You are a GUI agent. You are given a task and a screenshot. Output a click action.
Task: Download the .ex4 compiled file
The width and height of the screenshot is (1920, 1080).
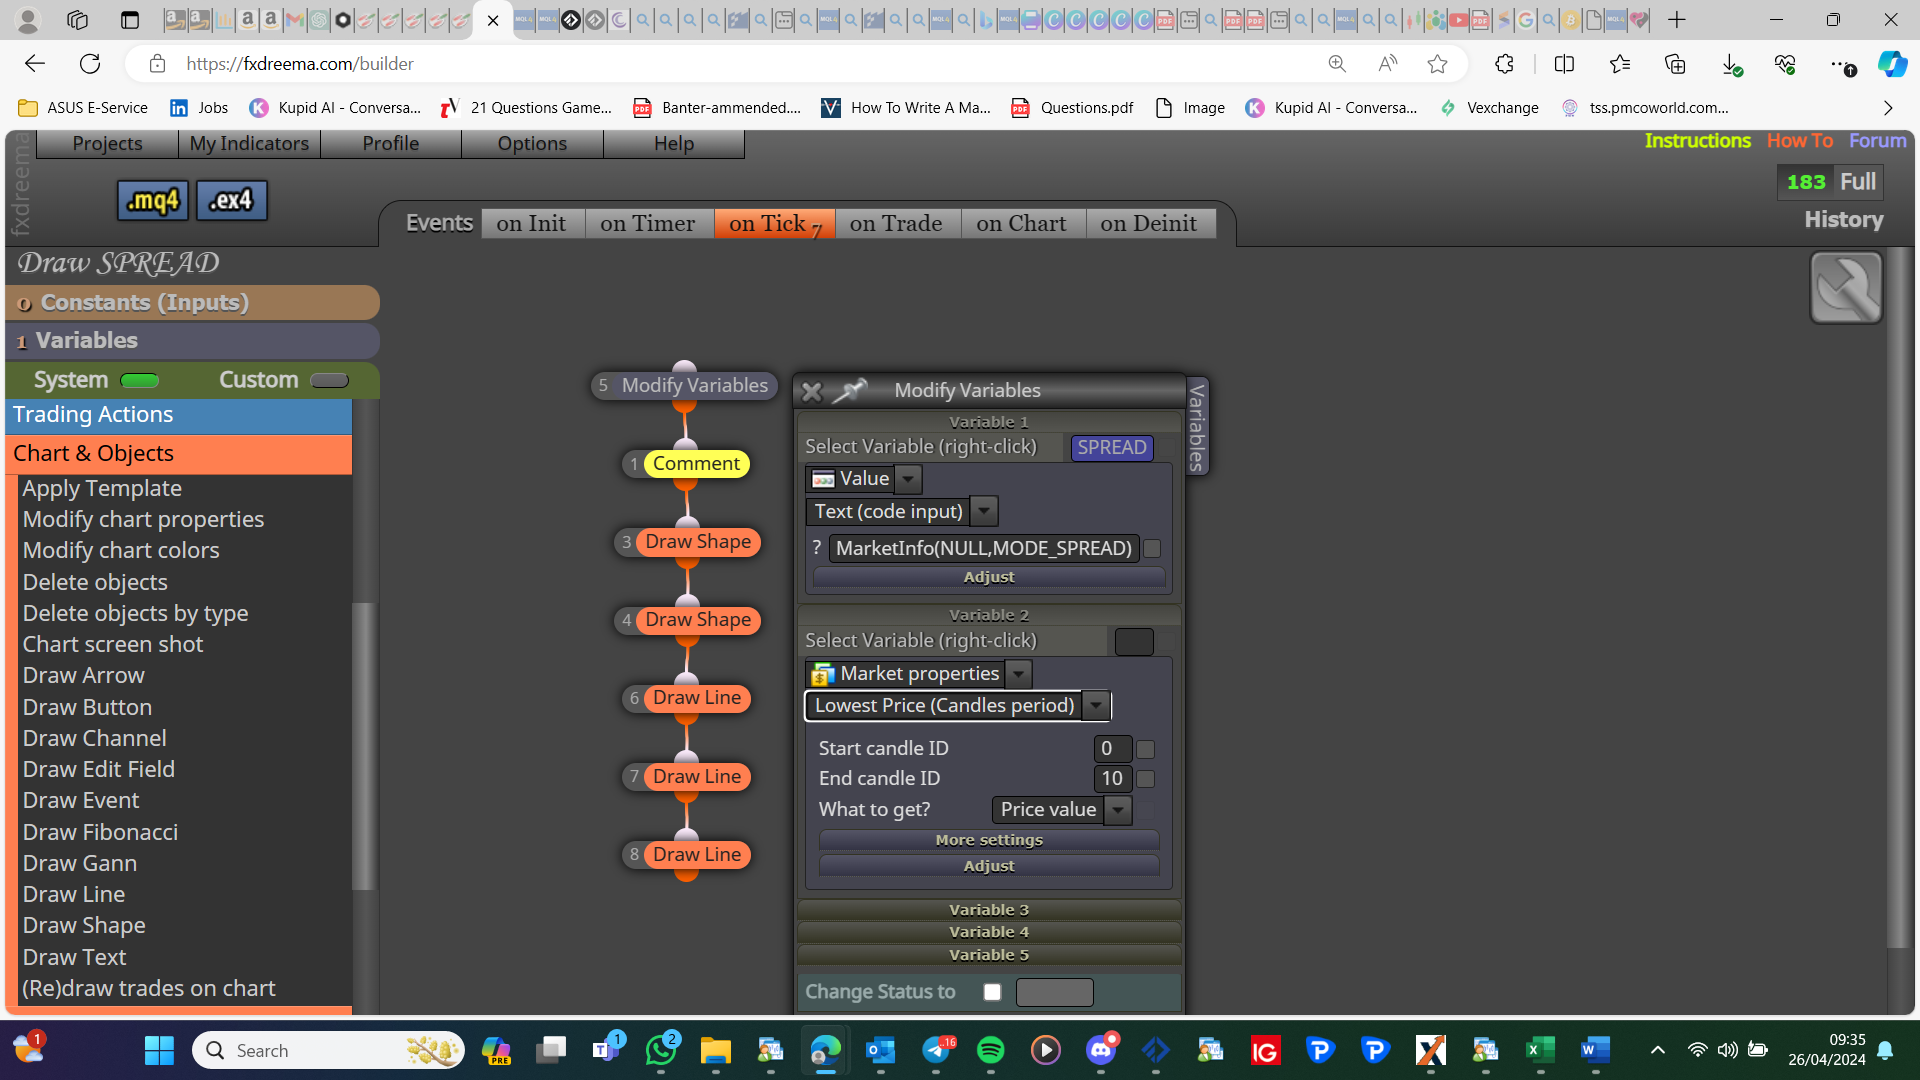231,201
